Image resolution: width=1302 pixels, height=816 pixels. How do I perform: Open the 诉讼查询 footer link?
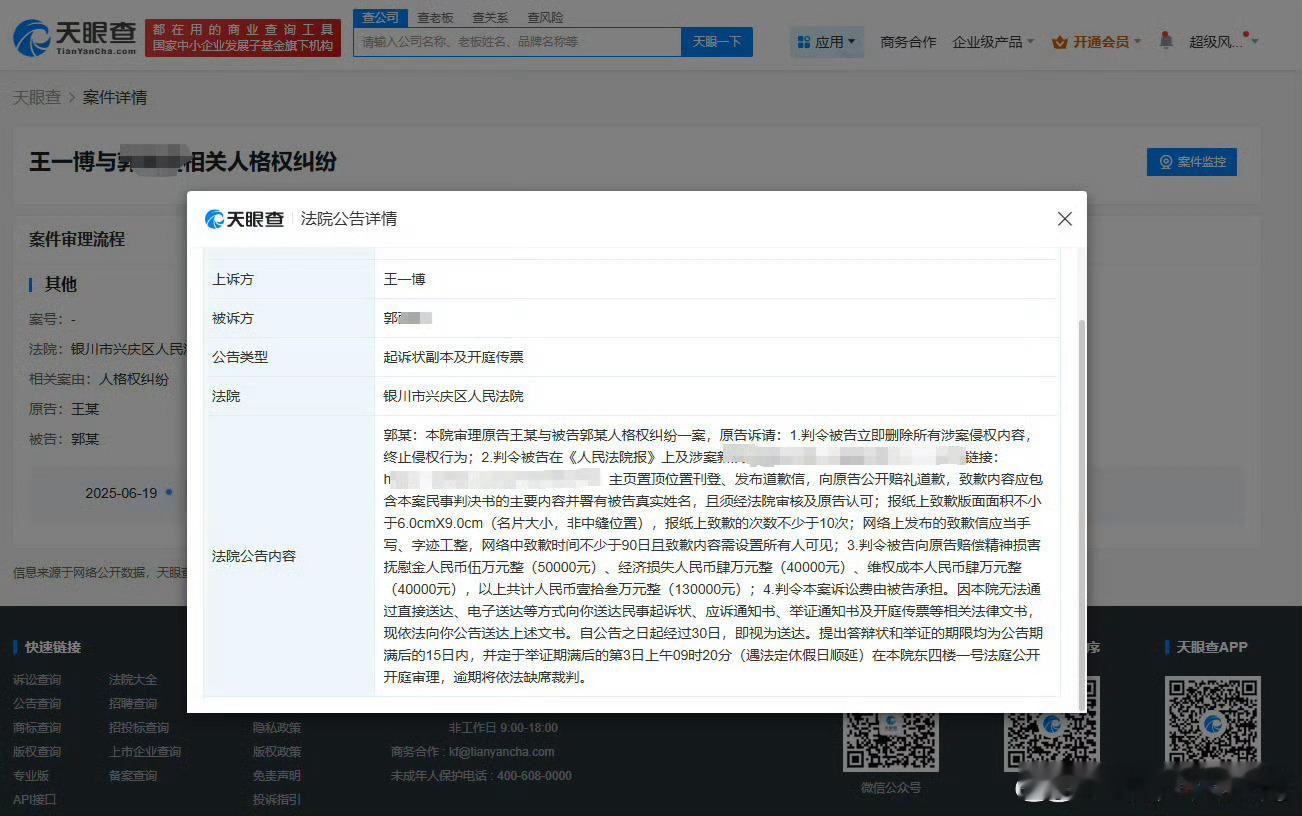[37, 680]
